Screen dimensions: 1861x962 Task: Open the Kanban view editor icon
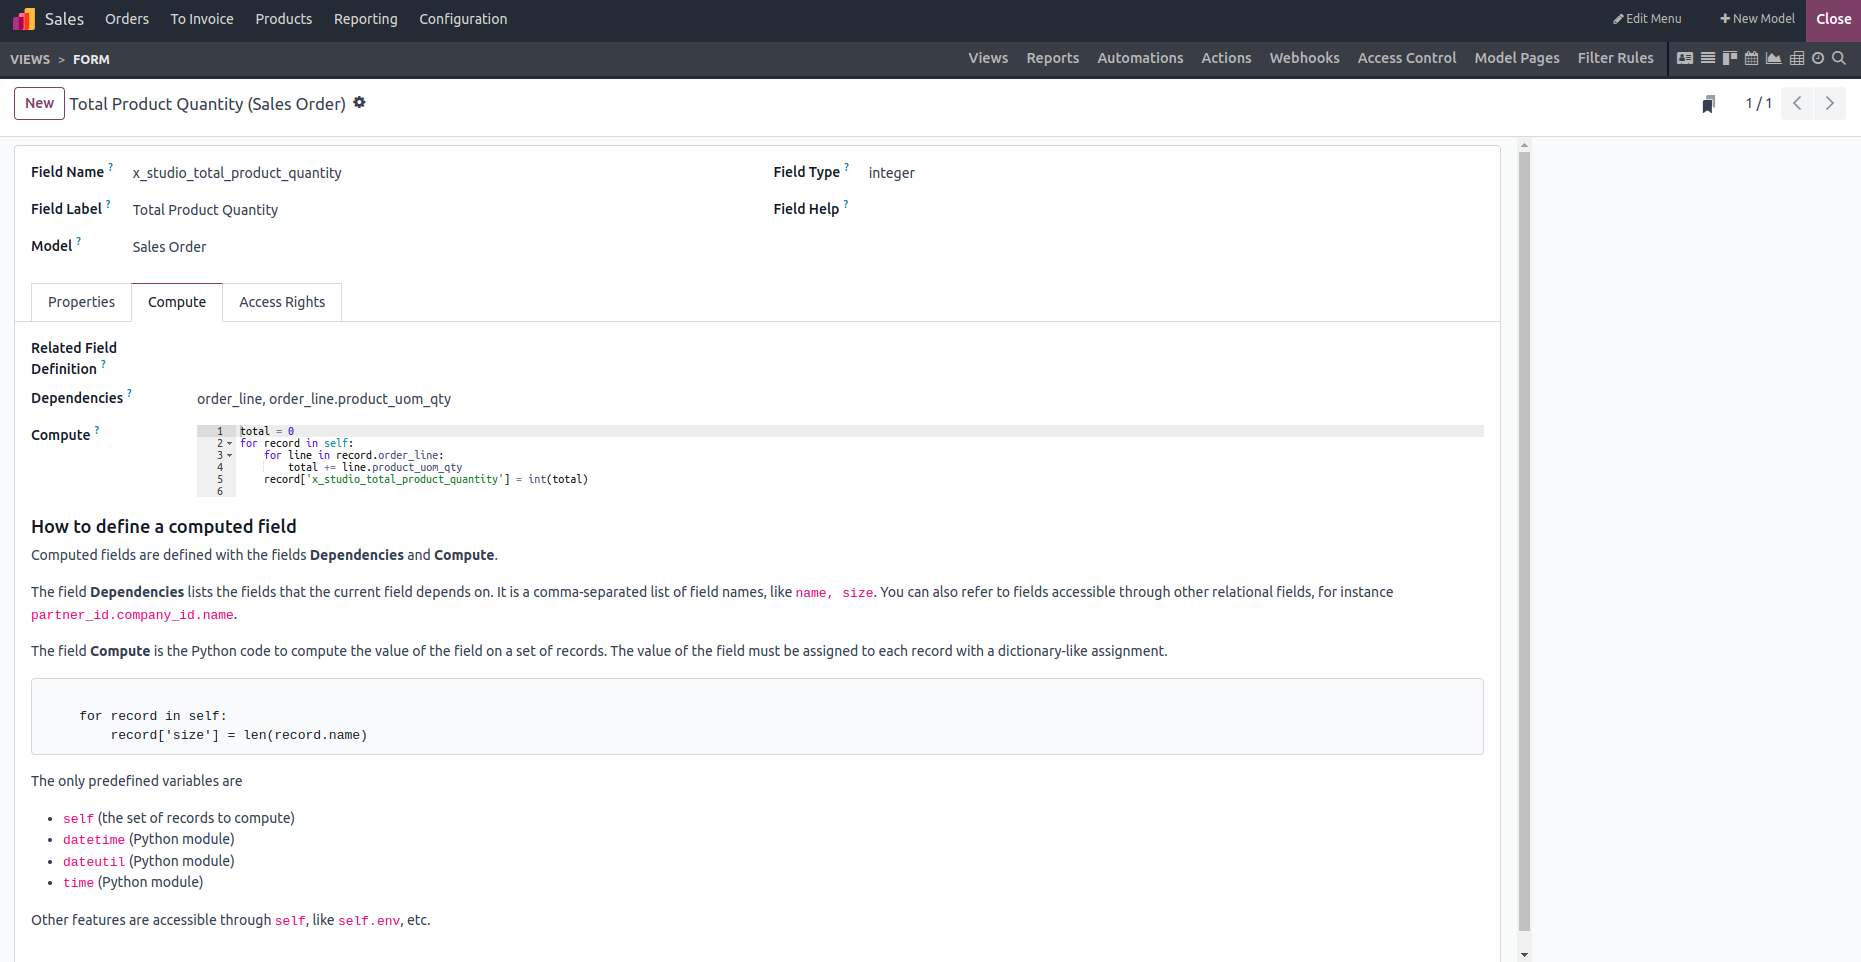[x=1730, y=58]
